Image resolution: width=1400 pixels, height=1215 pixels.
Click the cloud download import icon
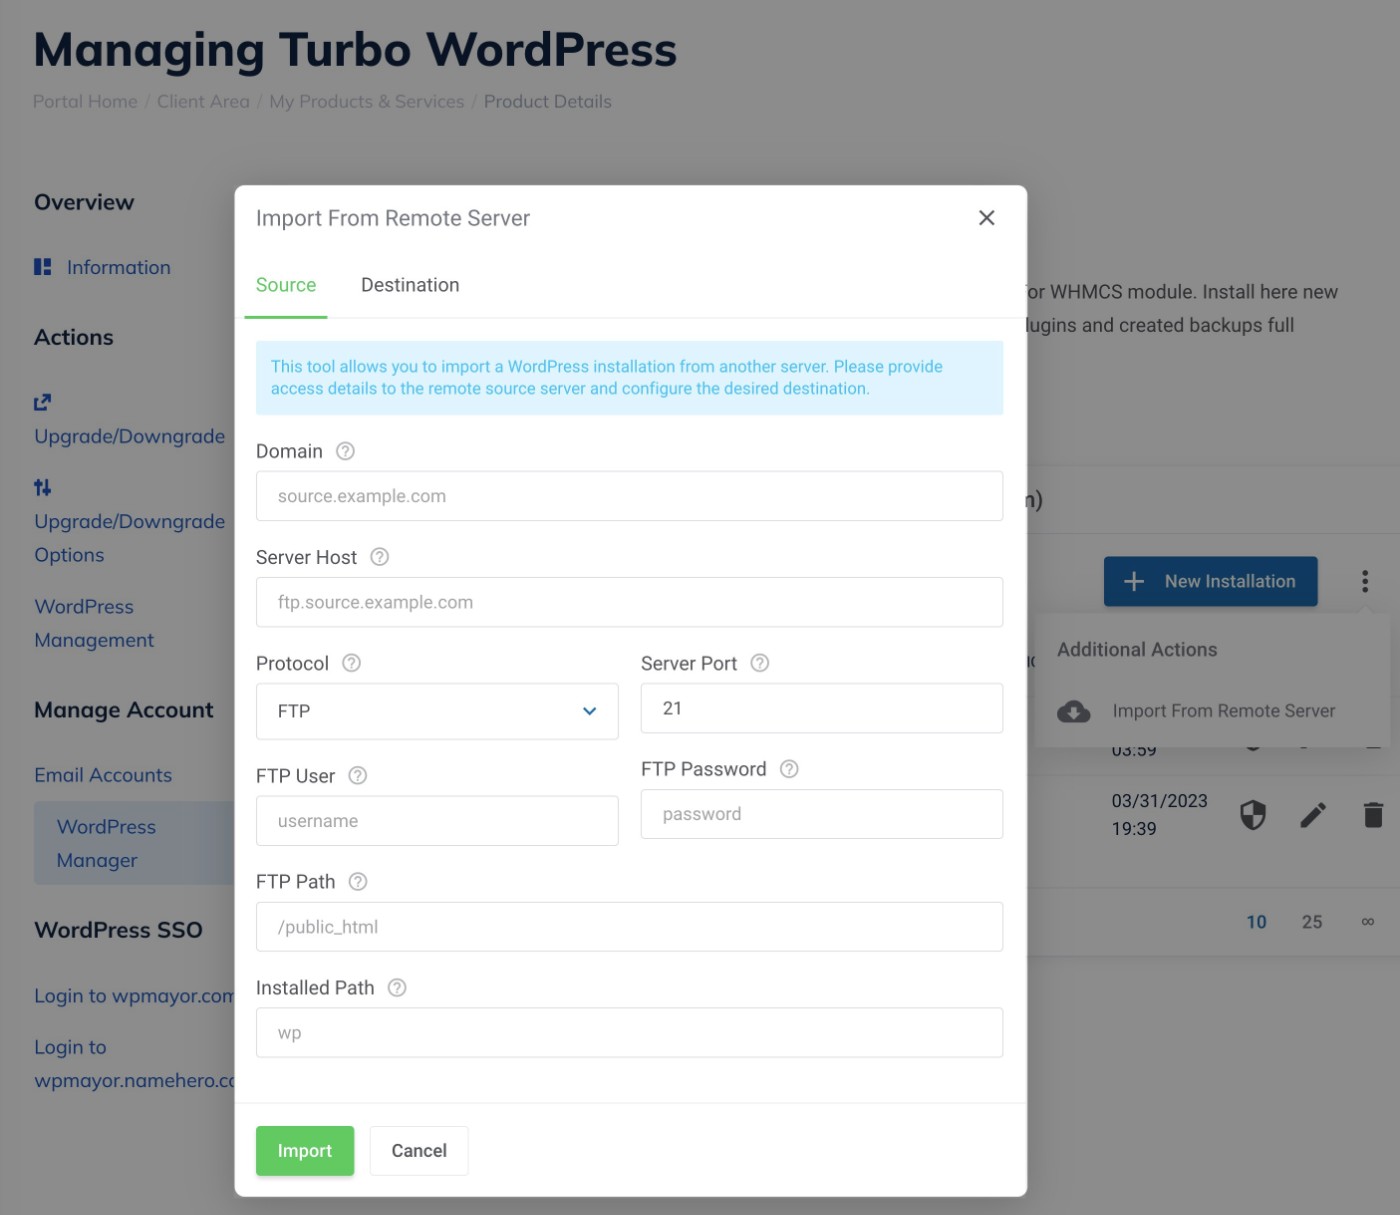pos(1074,711)
